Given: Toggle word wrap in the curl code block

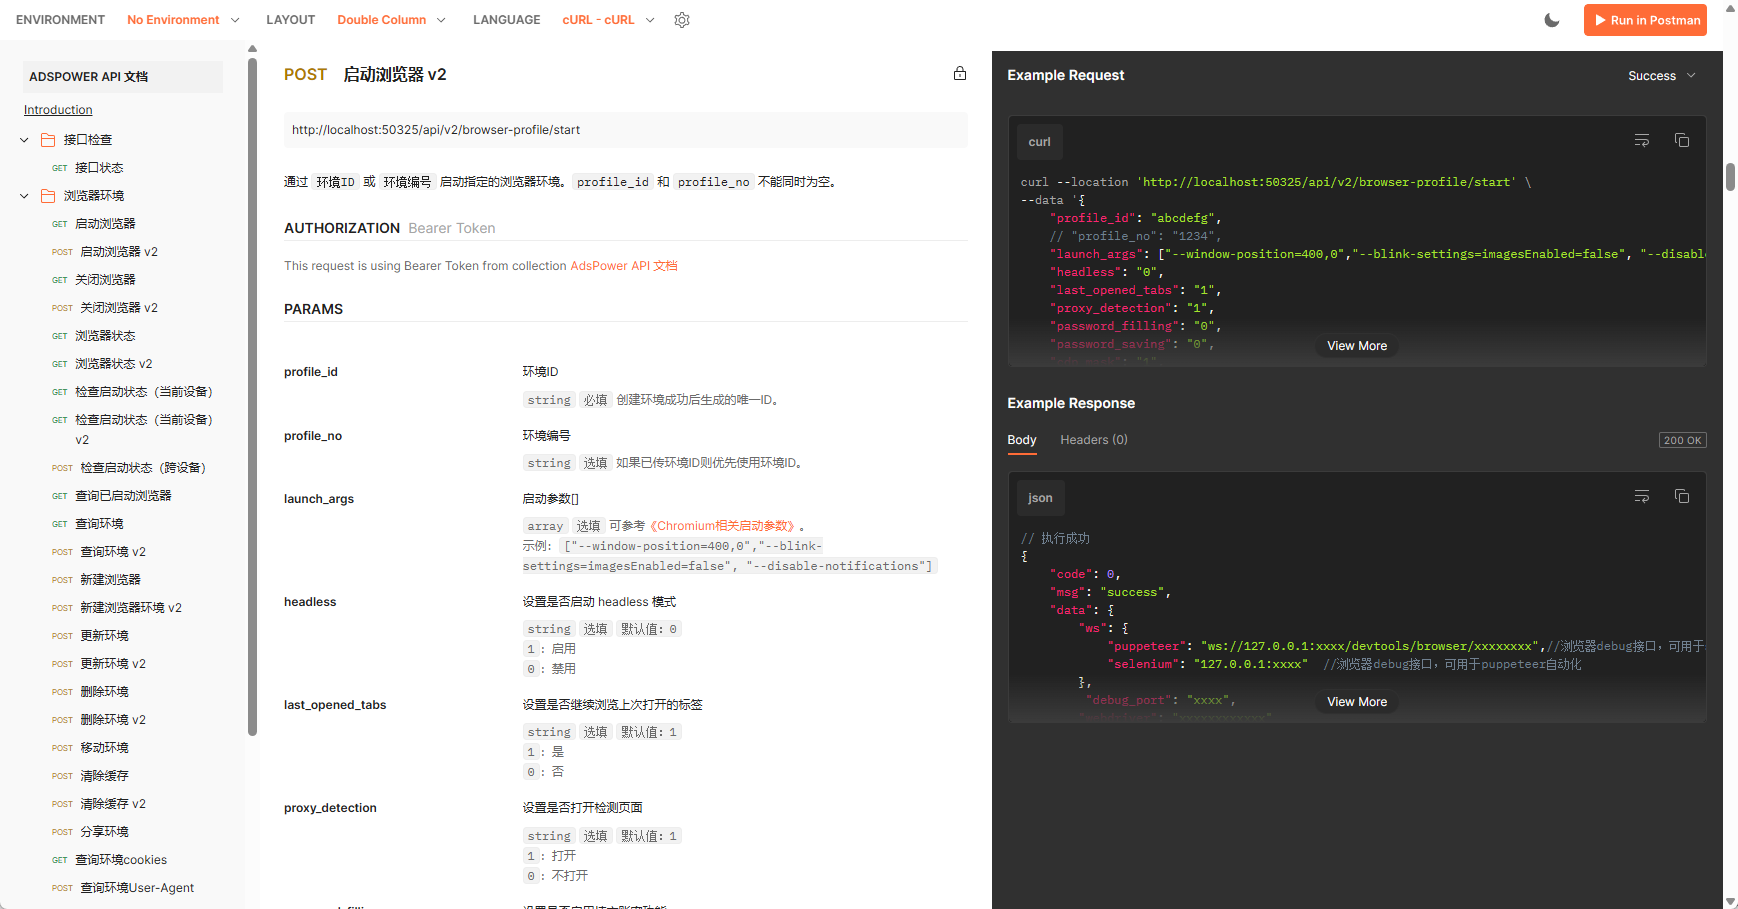Looking at the screenshot, I should [x=1642, y=141].
